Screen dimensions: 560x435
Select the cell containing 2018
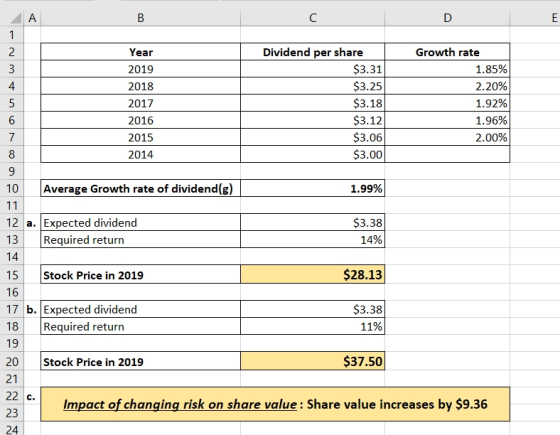[141, 86]
